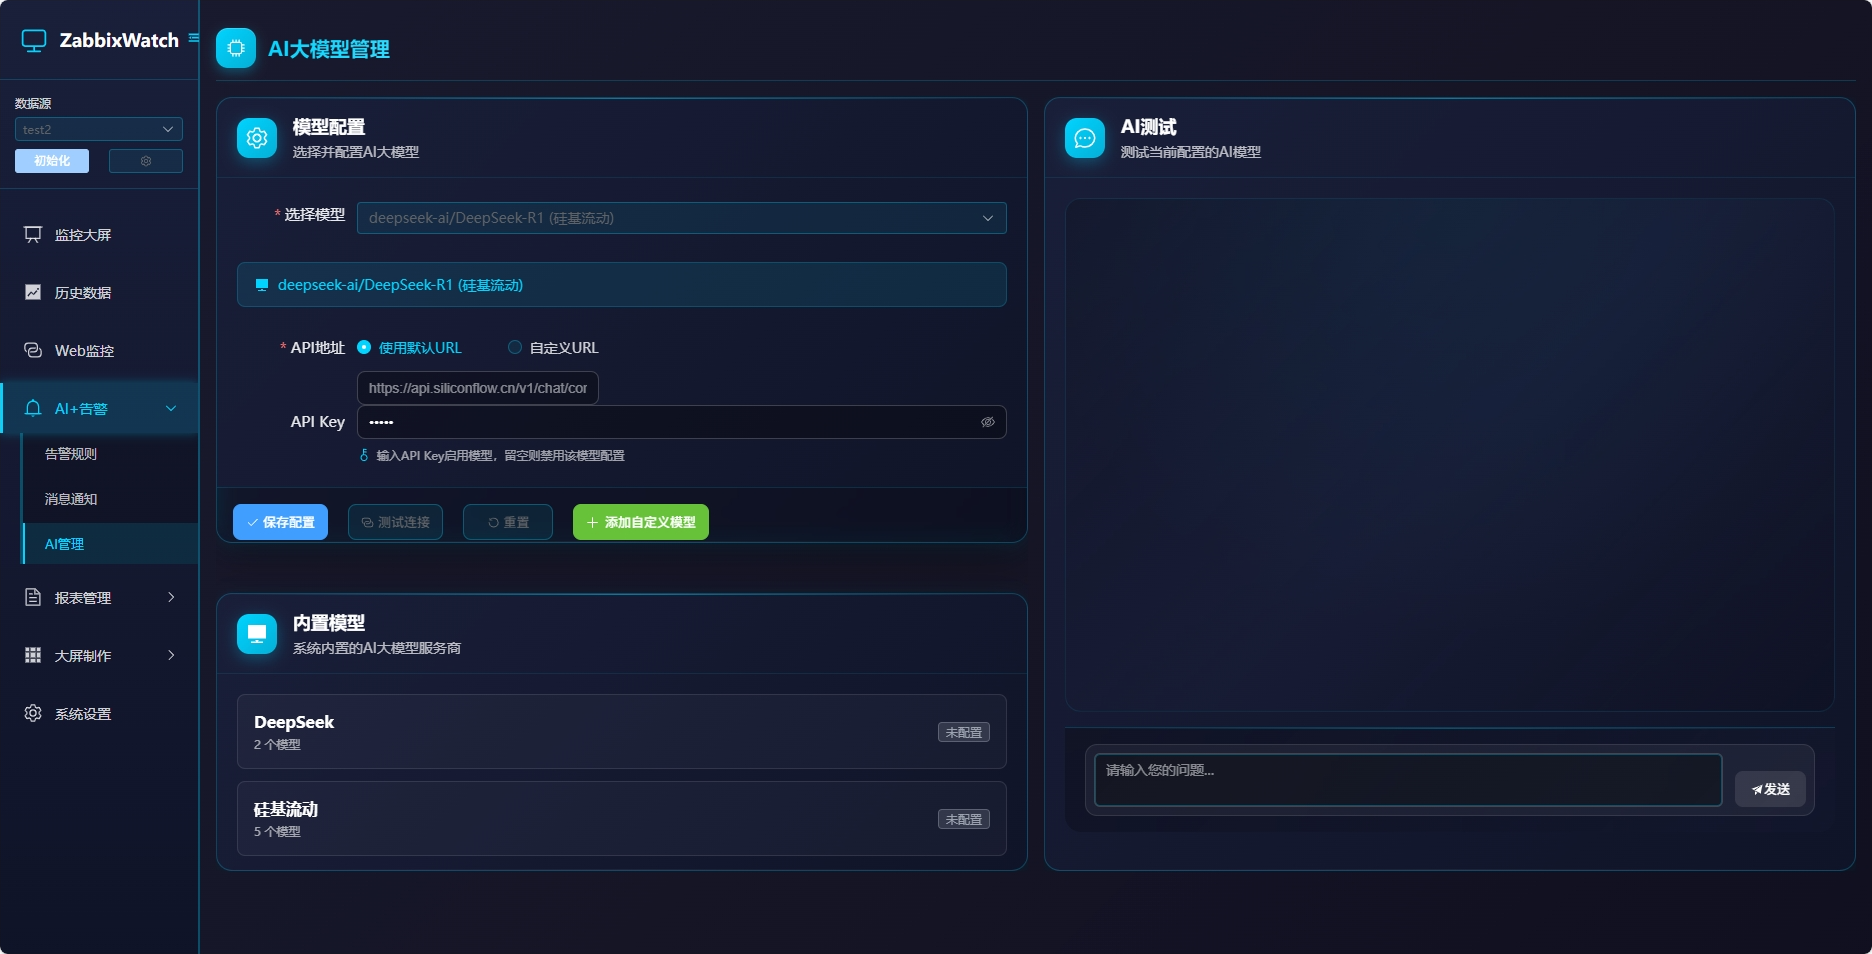
Task: Toggle API Key visibility eye icon
Action: click(987, 422)
